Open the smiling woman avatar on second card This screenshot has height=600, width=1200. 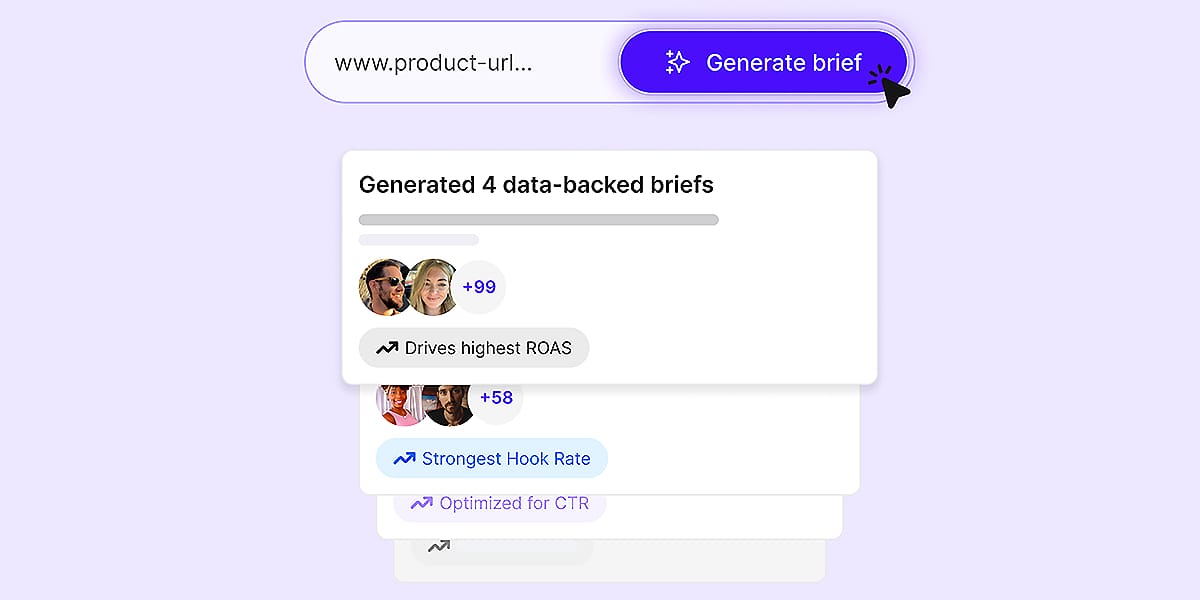[401, 403]
